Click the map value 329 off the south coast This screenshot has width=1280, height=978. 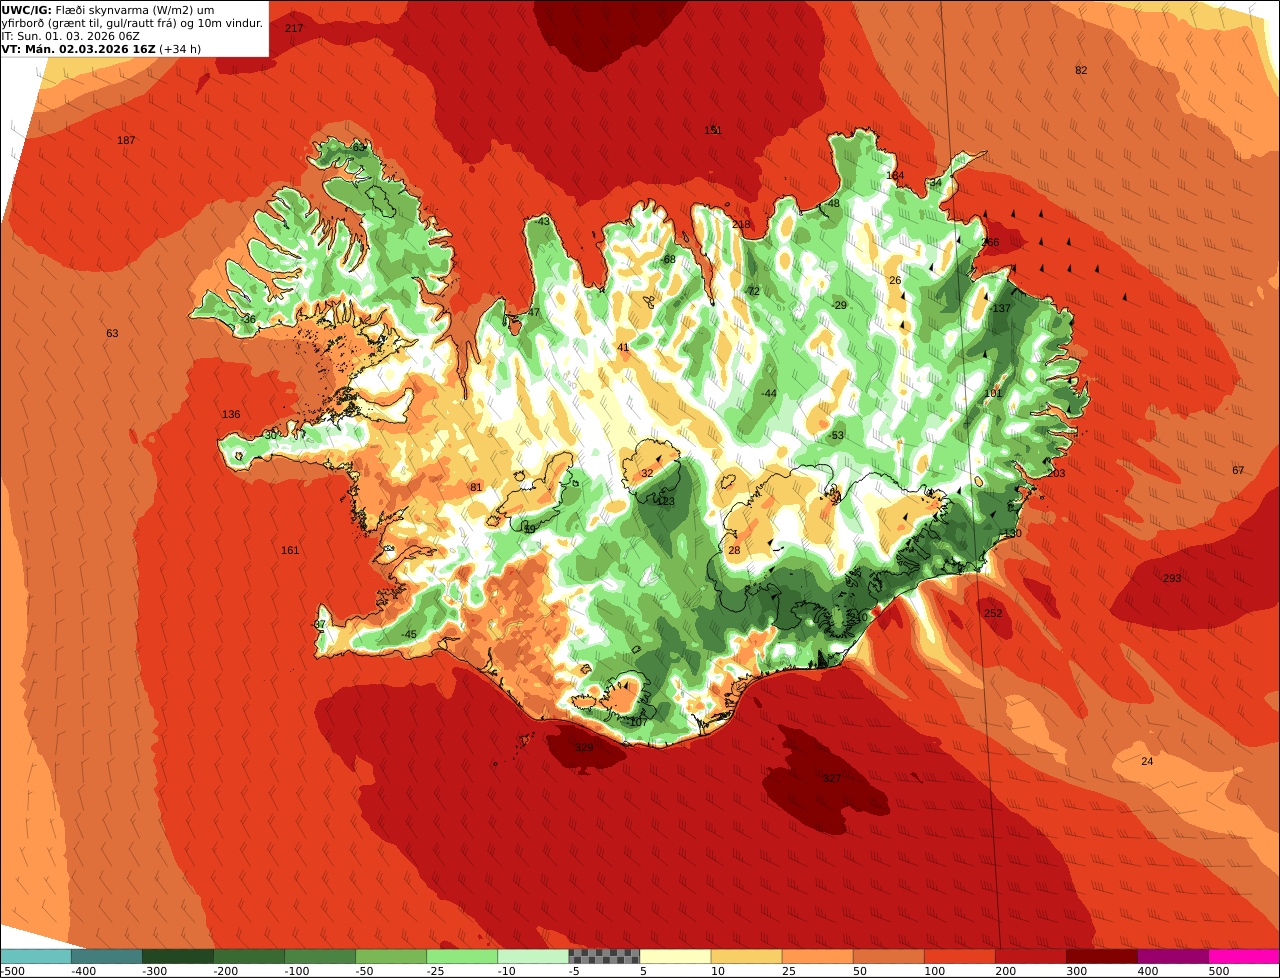pyautogui.click(x=584, y=747)
